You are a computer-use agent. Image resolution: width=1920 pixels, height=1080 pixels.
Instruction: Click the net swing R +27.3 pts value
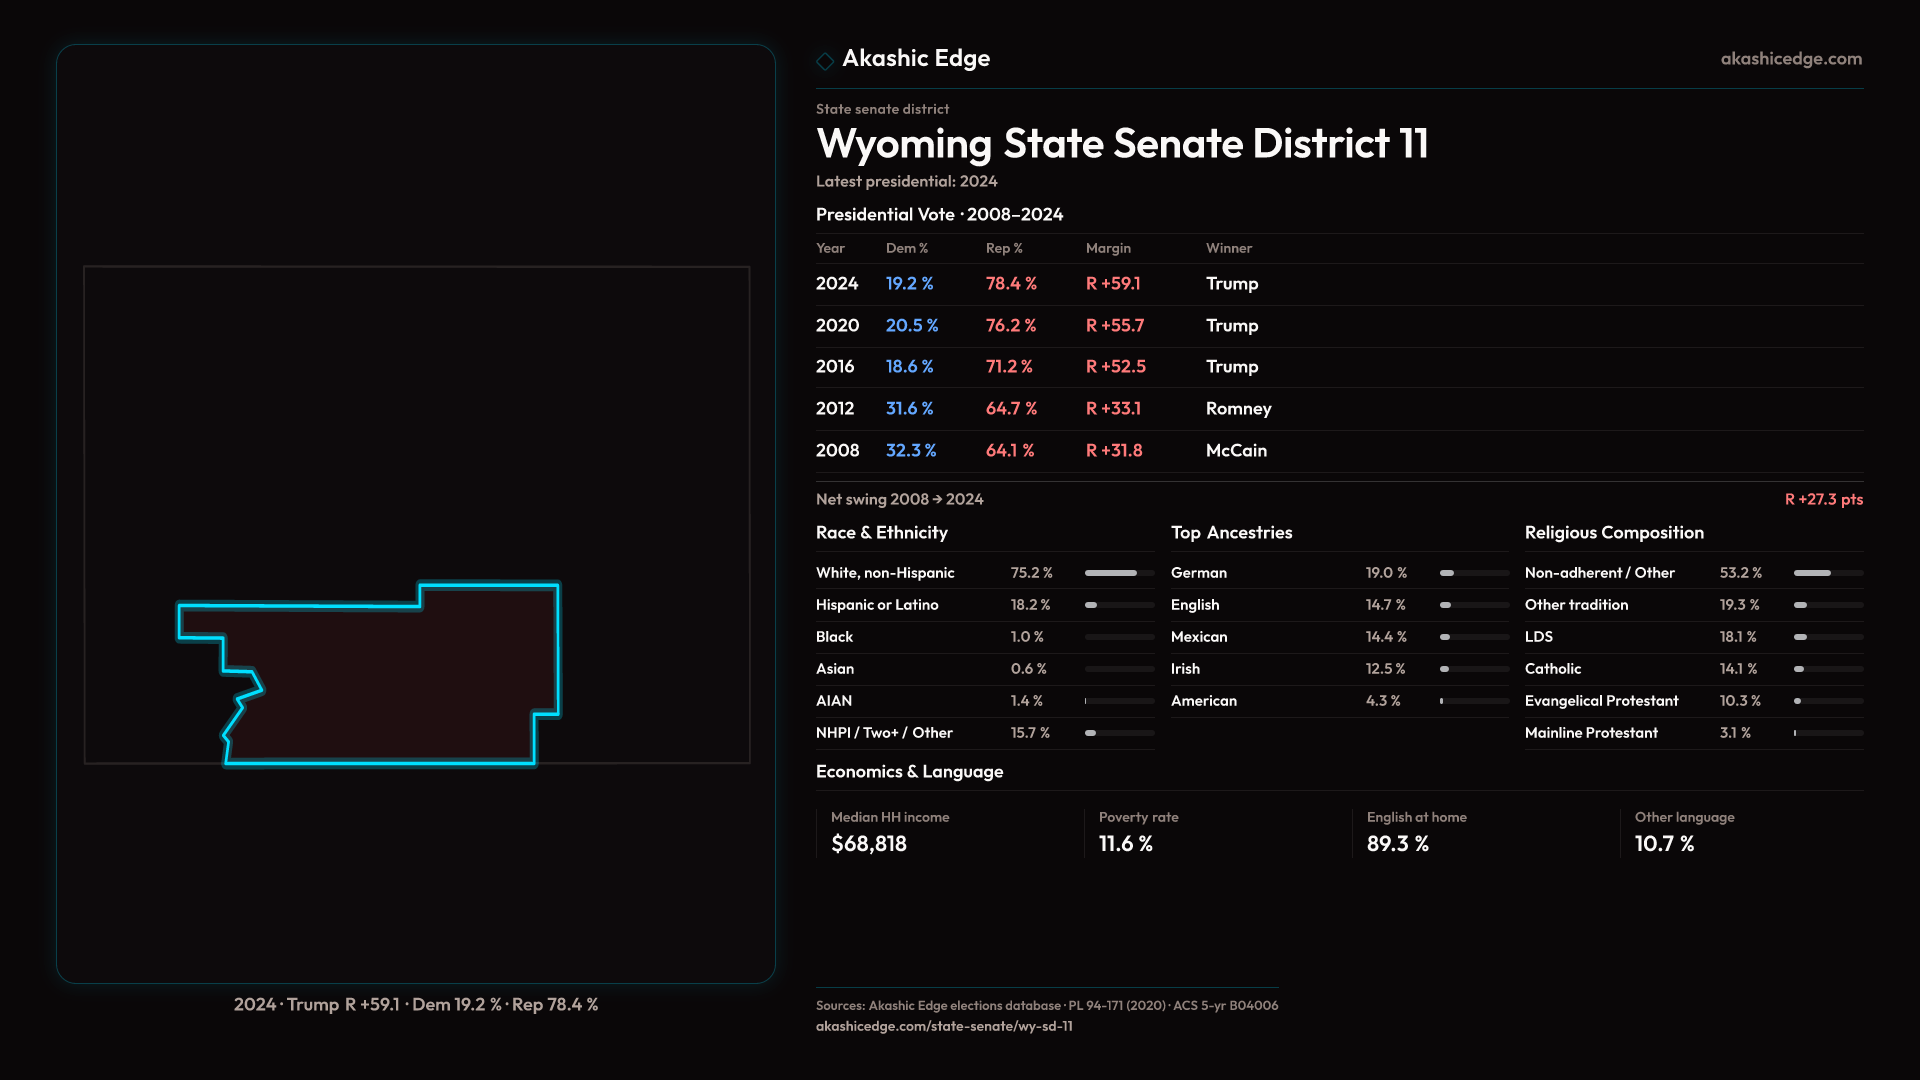click(x=1823, y=499)
